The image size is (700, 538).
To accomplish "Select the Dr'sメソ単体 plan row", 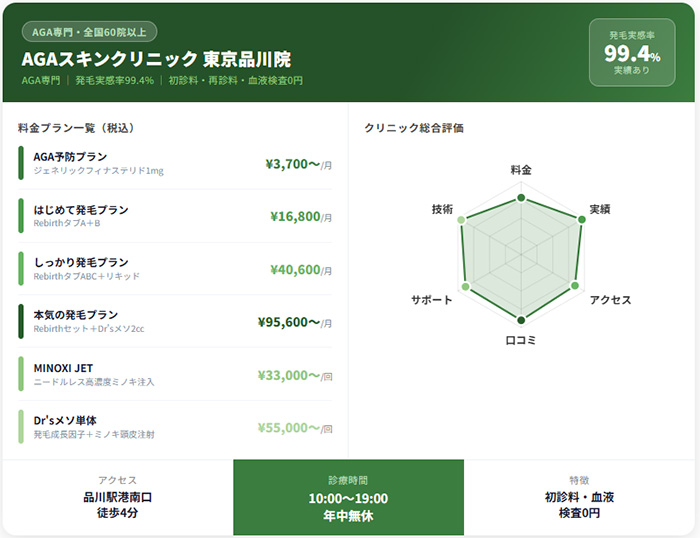I will 175,428.
